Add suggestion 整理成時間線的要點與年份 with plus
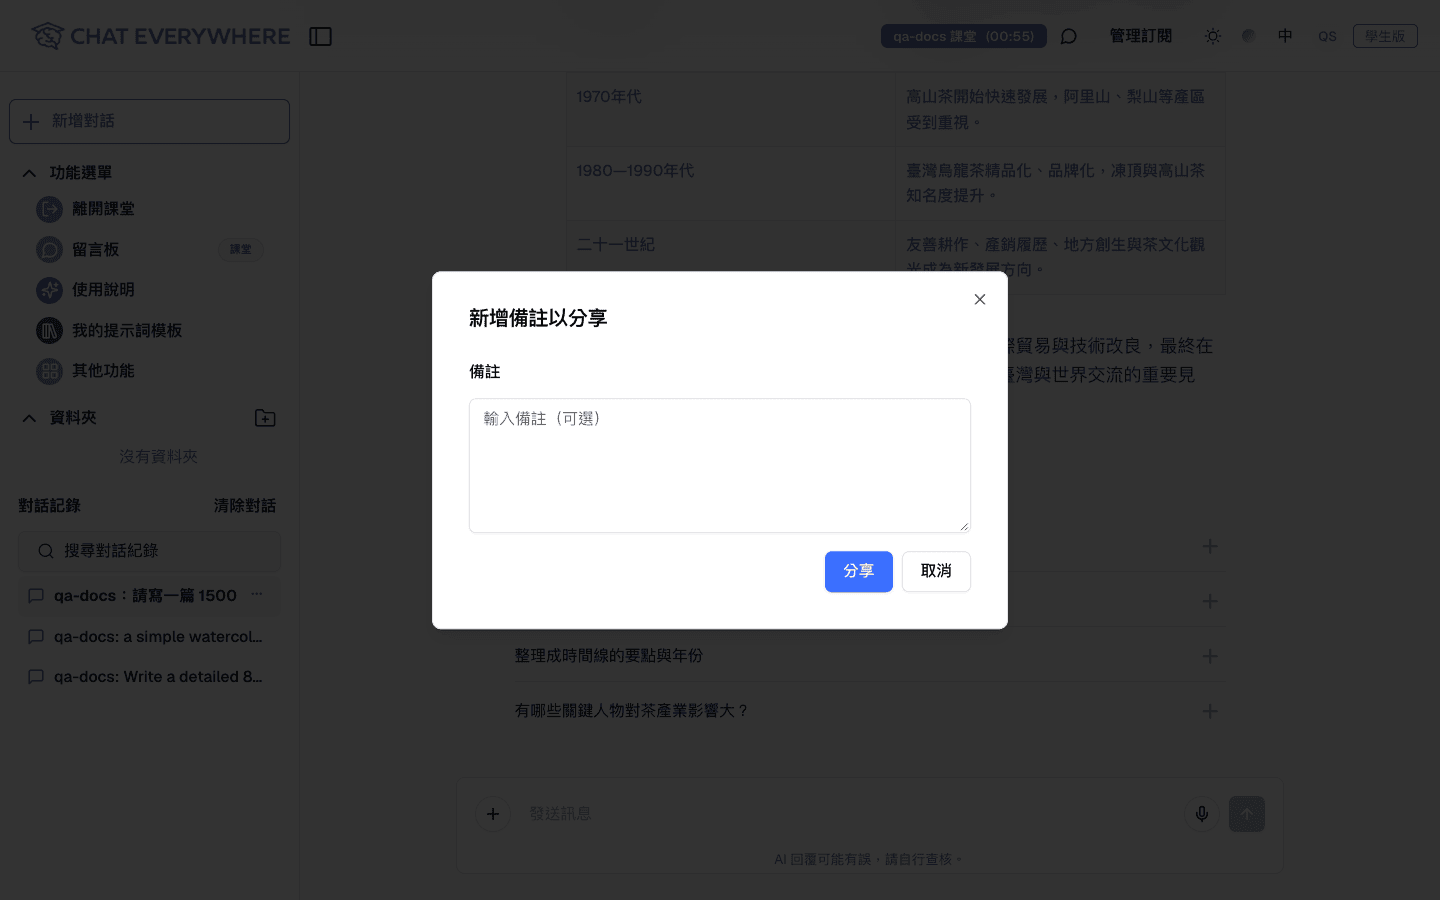 click(1210, 656)
